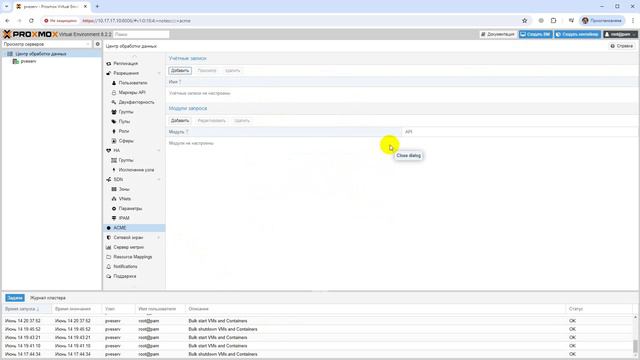This screenshot has height=360, width=640.
Task: Click the Proxmox search field
Action: [x=141, y=34]
